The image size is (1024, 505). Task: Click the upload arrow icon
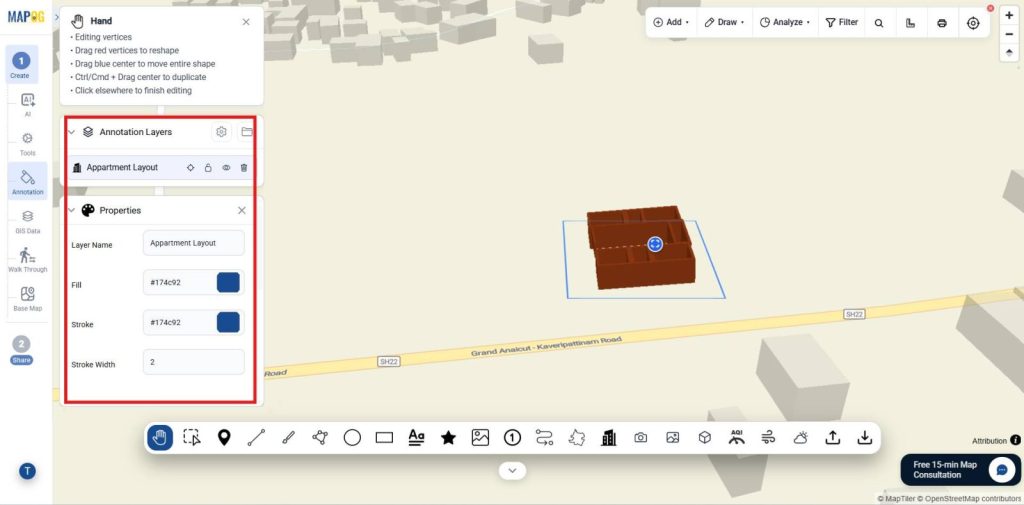(833, 438)
